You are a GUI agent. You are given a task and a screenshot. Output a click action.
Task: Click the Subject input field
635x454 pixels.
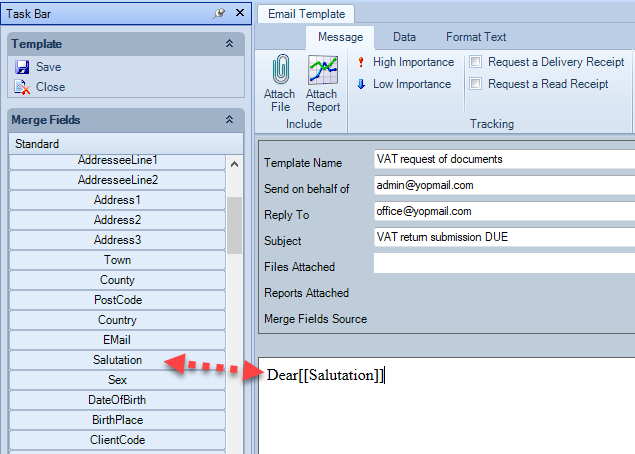pyautogui.click(x=504, y=237)
